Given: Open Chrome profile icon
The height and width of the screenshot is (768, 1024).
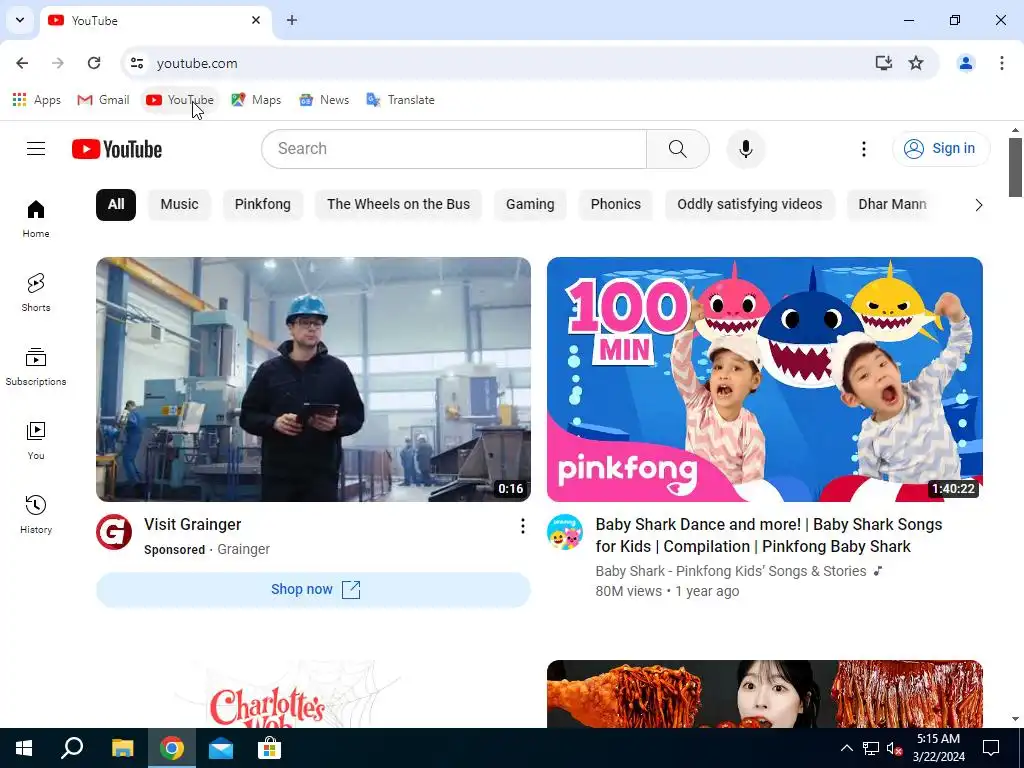Looking at the screenshot, I should coord(966,63).
